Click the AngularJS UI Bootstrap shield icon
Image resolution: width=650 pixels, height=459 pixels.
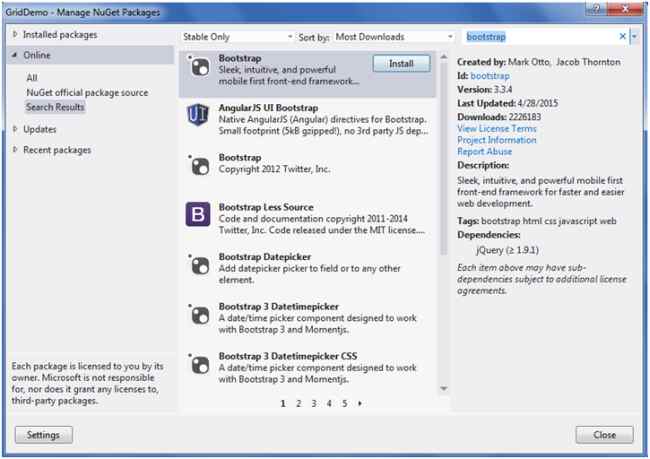(198, 115)
